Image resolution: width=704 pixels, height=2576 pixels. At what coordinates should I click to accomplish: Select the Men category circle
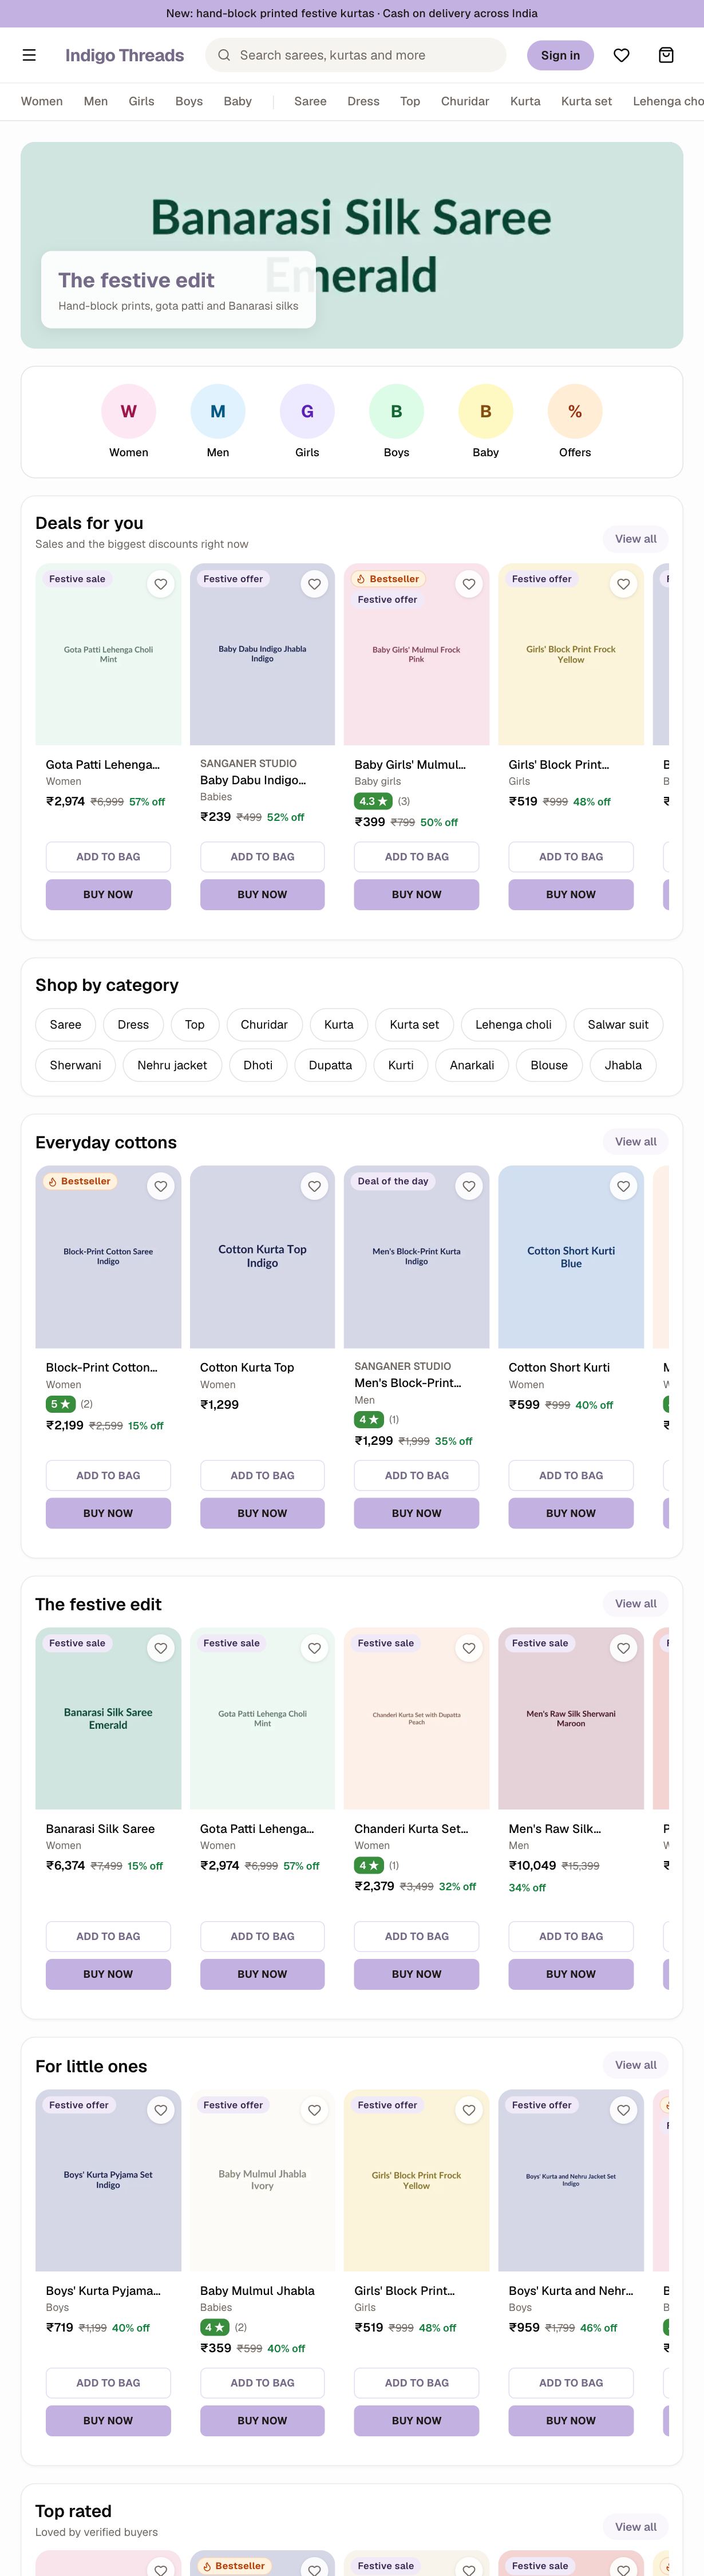218,411
